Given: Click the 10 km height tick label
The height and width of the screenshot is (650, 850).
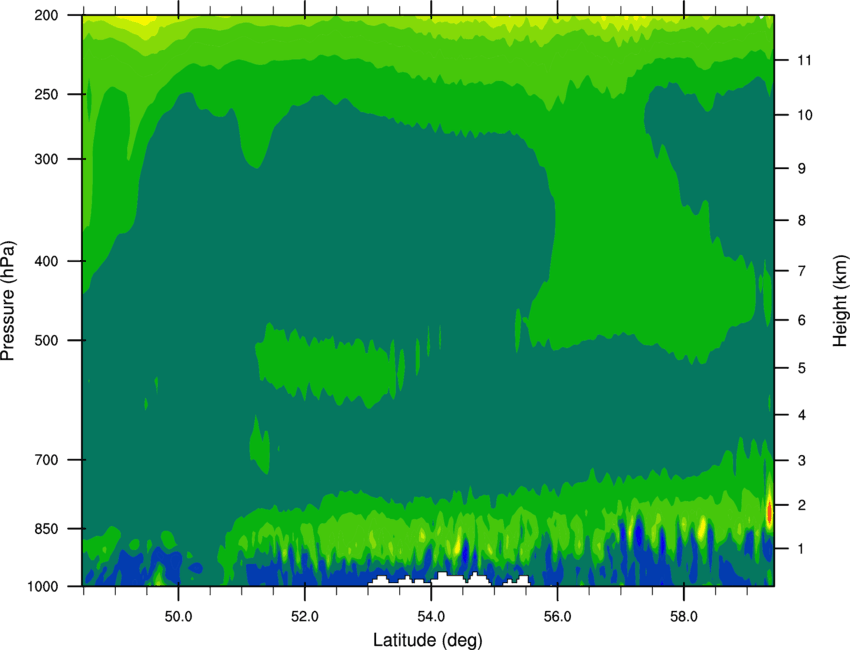Looking at the screenshot, I should point(804,115).
